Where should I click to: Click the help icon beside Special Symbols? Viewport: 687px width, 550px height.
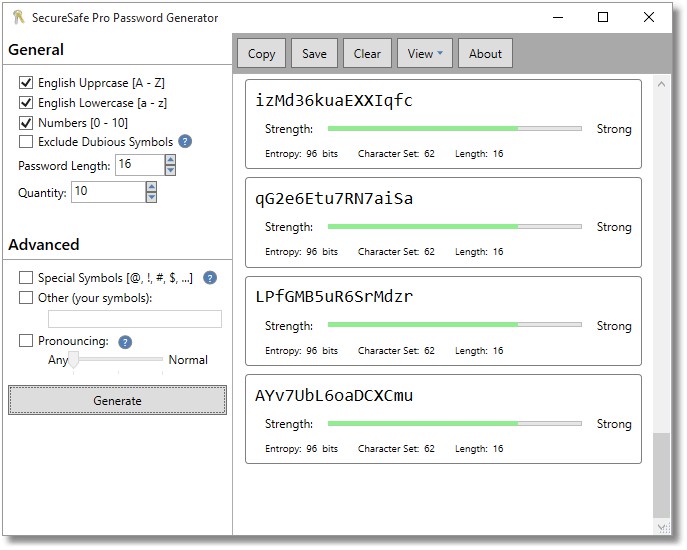(x=210, y=277)
